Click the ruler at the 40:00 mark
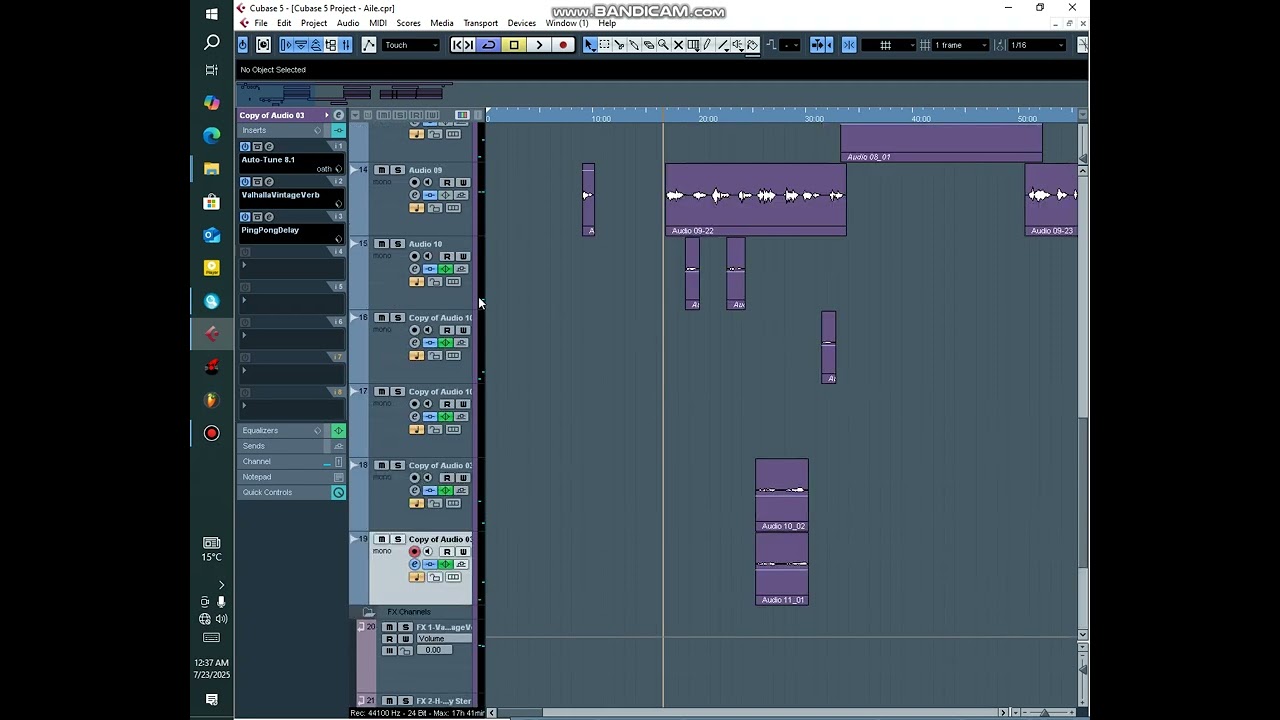Viewport: 1280px width, 720px height. click(x=921, y=118)
